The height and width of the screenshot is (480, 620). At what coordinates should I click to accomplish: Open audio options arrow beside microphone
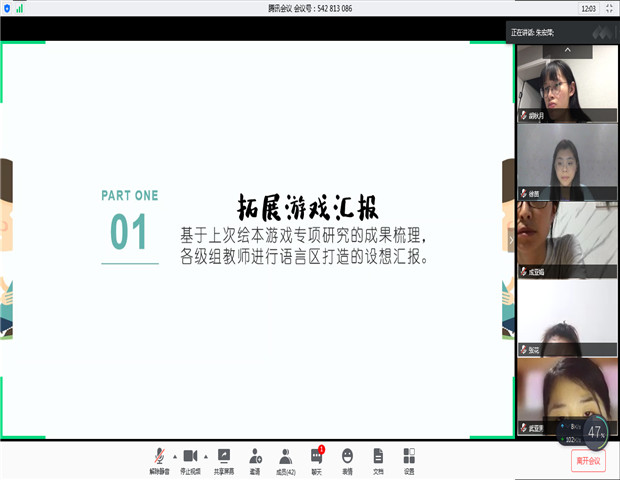[175, 457]
